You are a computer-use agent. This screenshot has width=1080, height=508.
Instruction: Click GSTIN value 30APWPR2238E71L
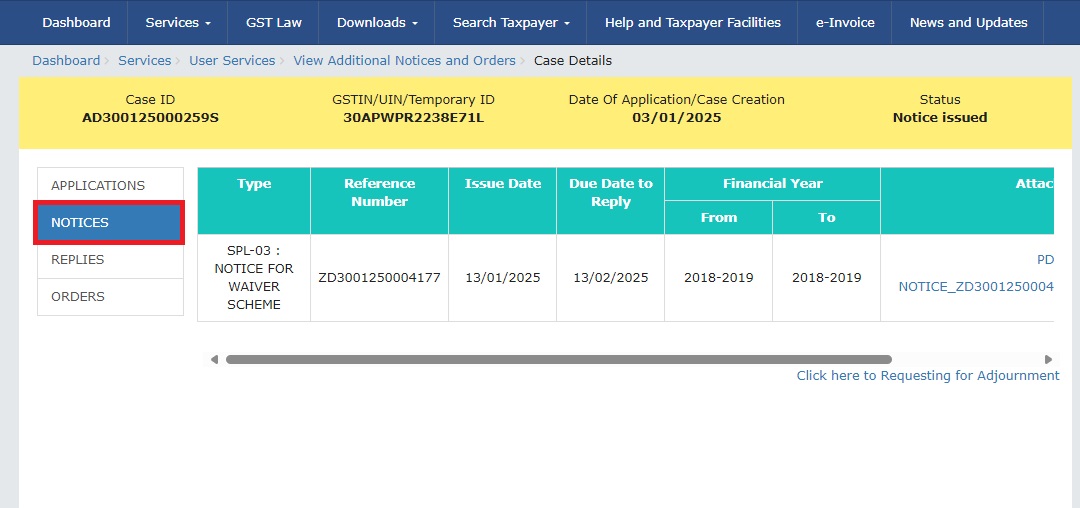(x=413, y=118)
